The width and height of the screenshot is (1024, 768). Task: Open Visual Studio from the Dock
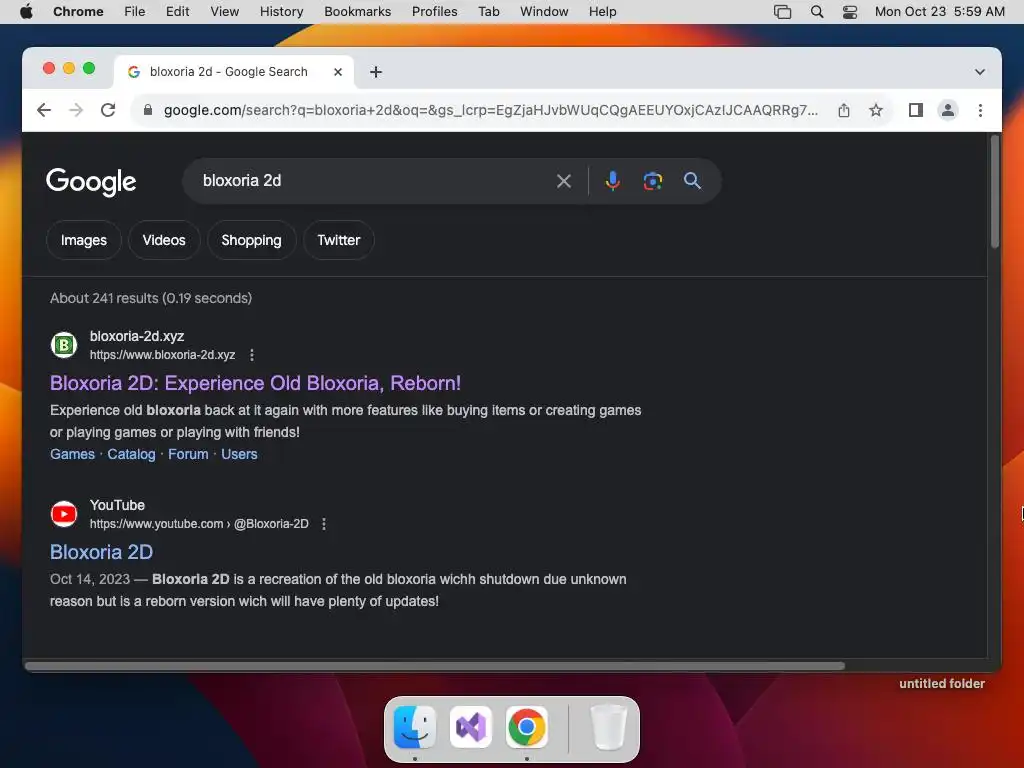[471, 727]
